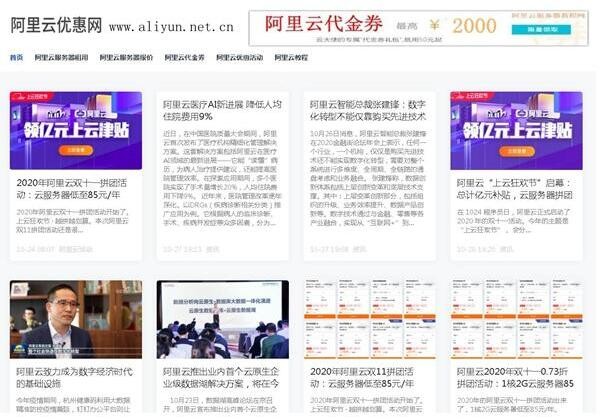Open the 阿里云服务器报价 nav item
600x419 pixels.
coord(126,57)
